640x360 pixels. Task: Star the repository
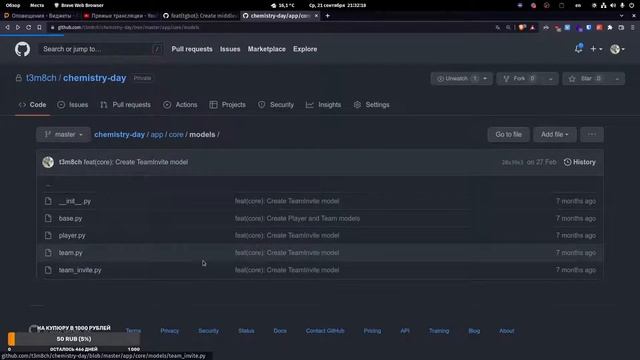(586, 78)
